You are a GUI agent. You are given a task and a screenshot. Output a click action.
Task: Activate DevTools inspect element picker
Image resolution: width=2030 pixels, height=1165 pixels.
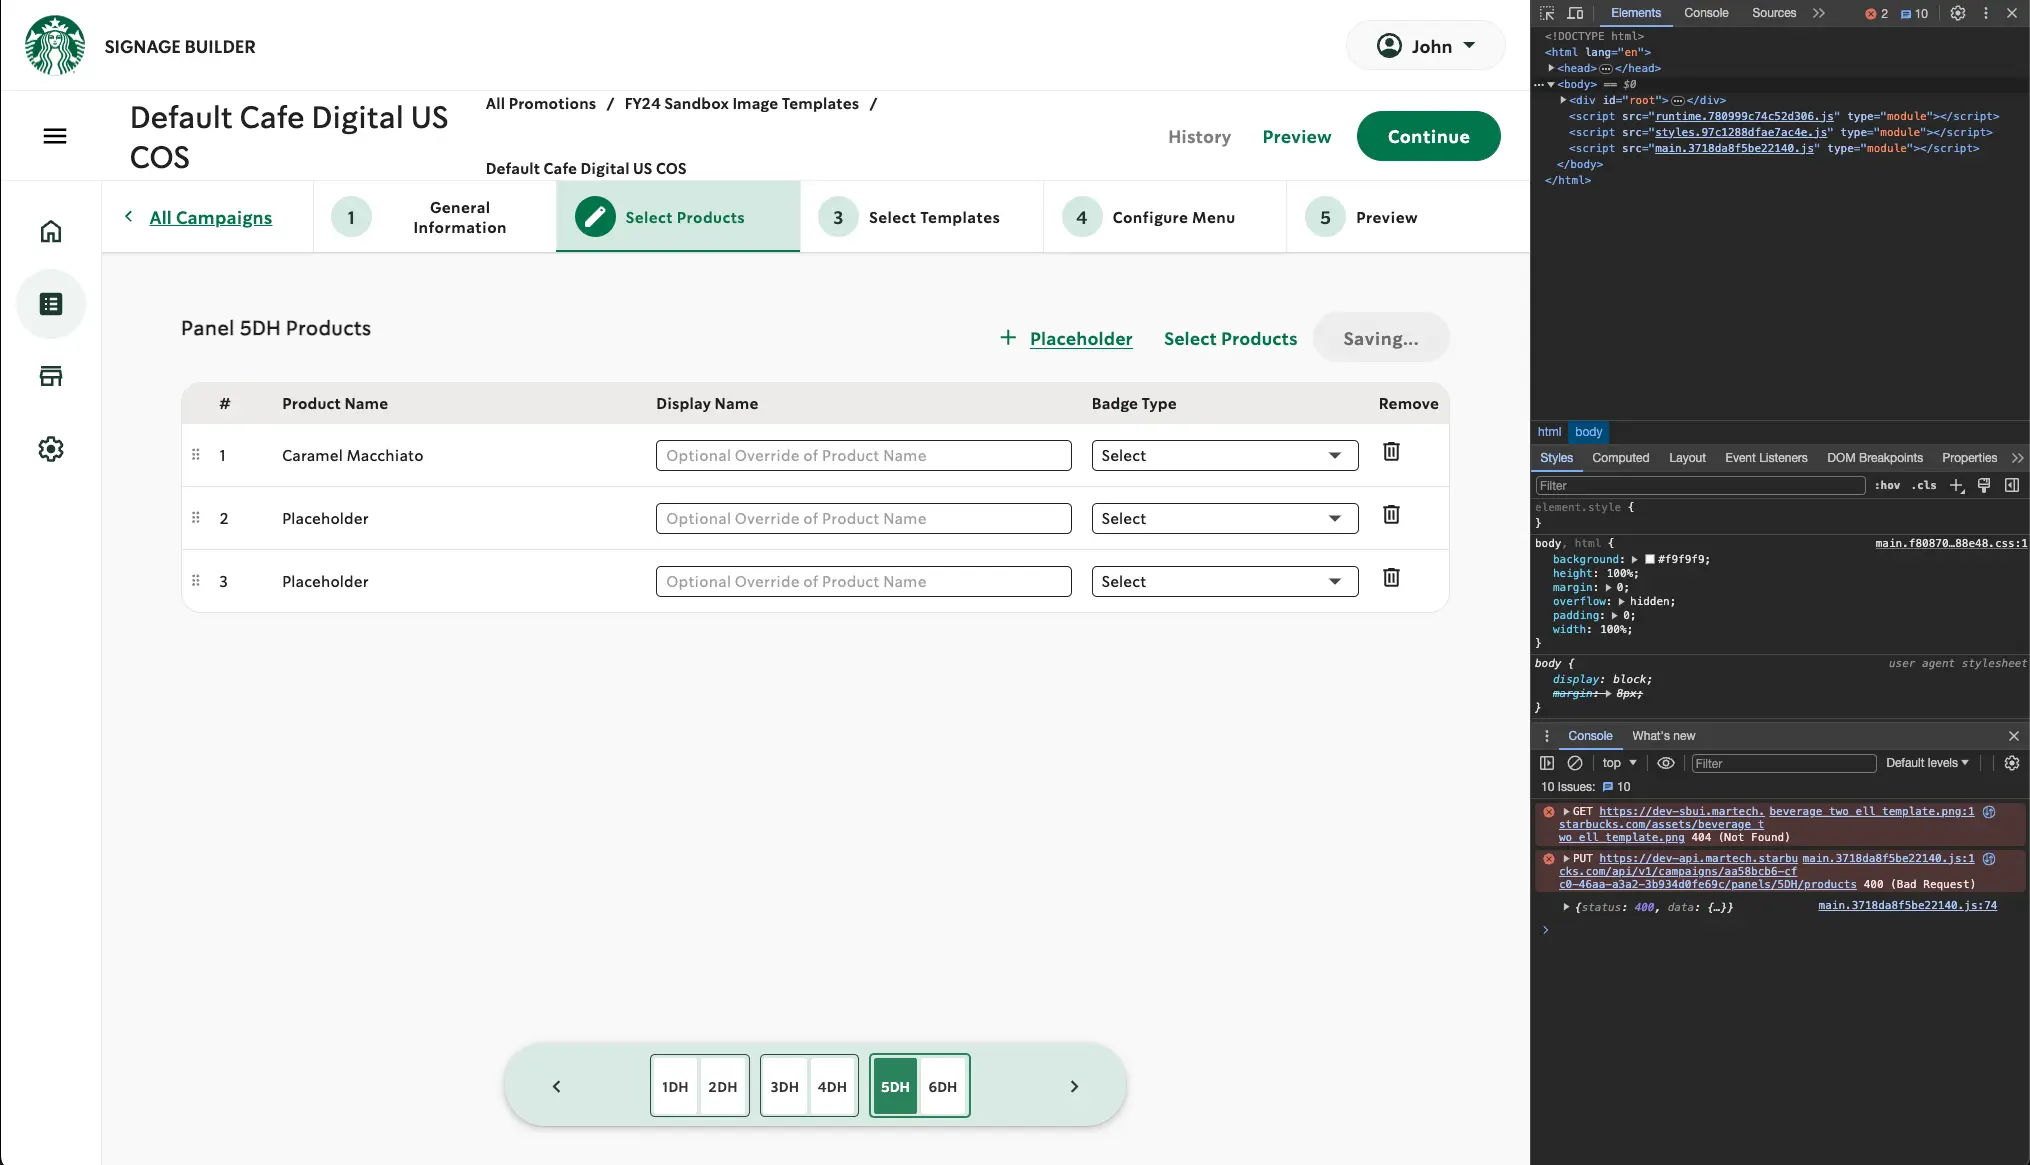coord(1547,13)
